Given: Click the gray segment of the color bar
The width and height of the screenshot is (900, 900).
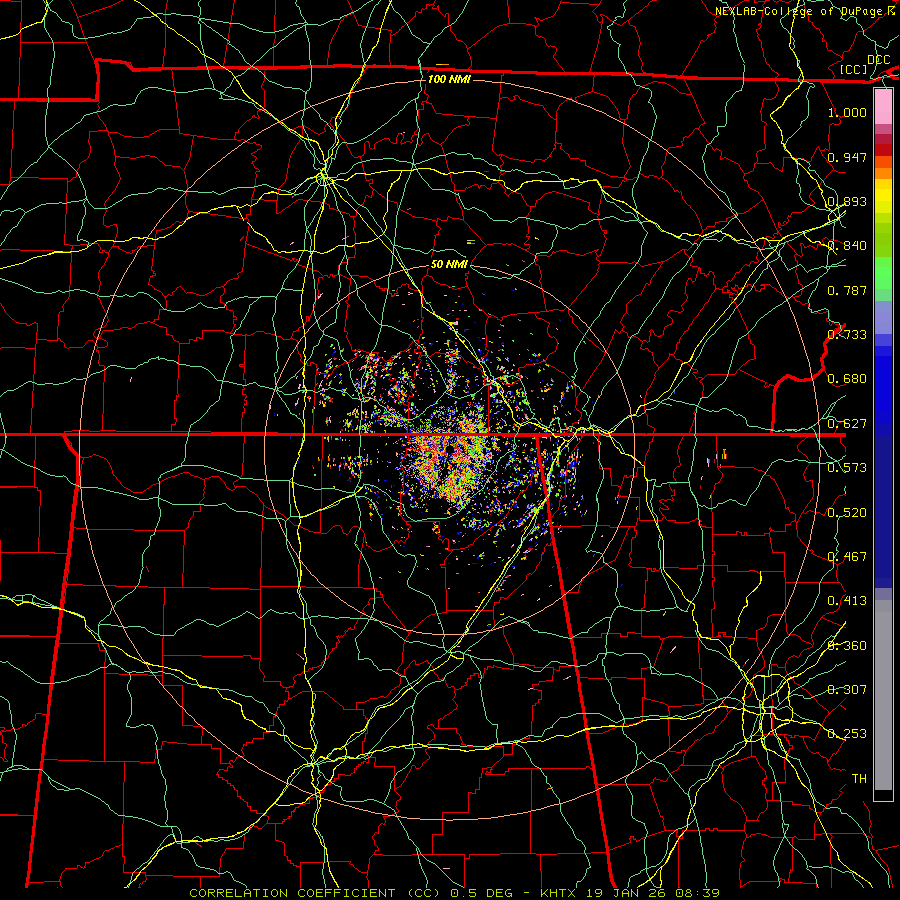Looking at the screenshot, I should pyautogui.click(x=883, y=695).
